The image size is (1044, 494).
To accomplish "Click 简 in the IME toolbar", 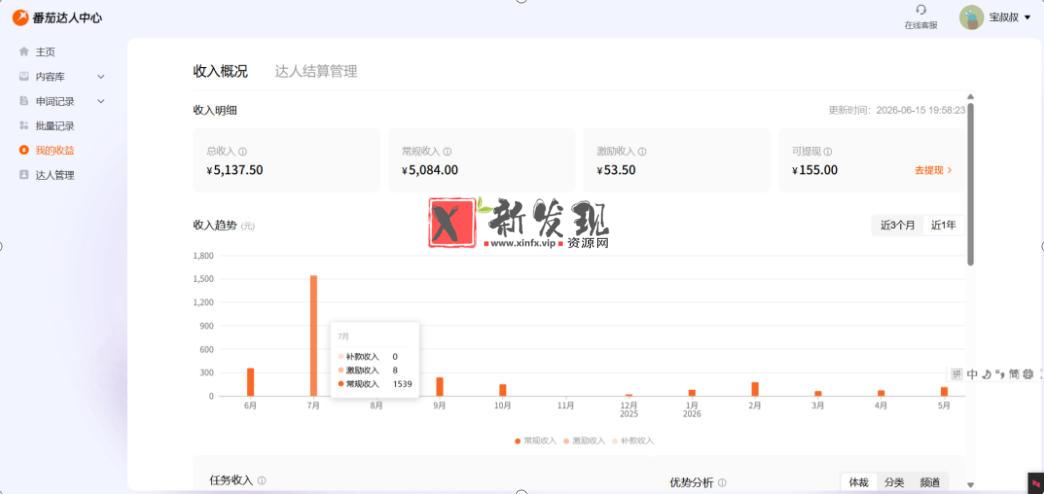I will tap(1013, 374).
